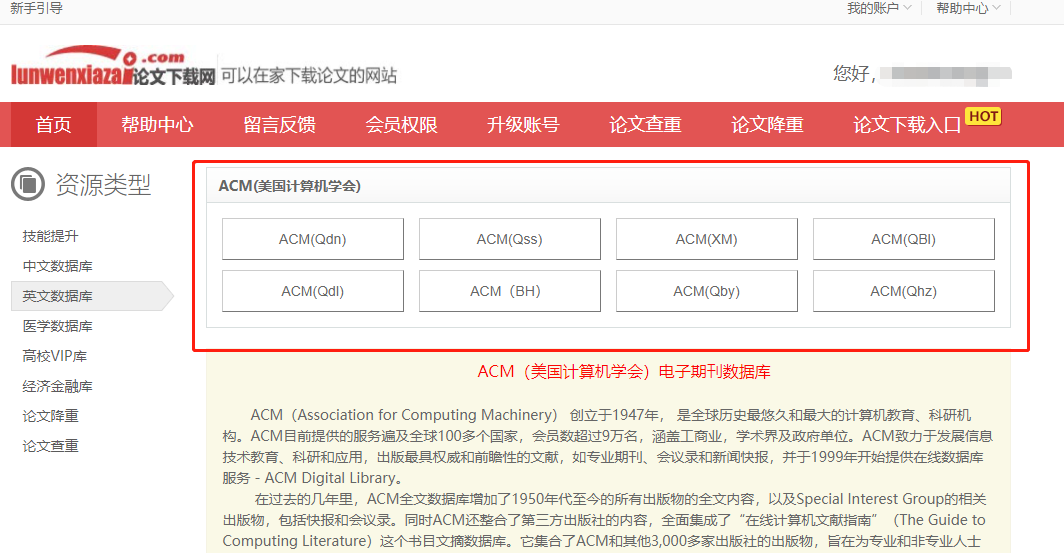Expand the 帮助中心 dropdown in top bar
Image resolution: width=1064 pixels, height=553 pixels.
[968, 8]
